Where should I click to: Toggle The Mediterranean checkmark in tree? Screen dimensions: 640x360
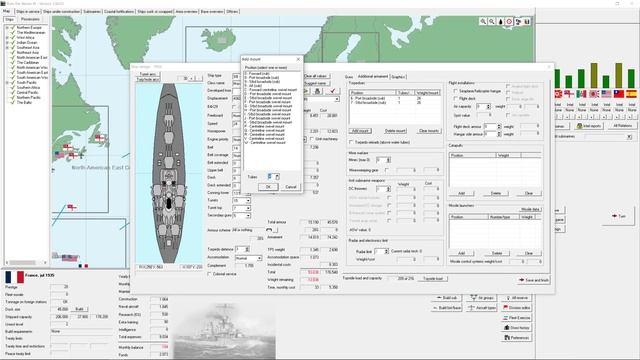click(13, 32)
